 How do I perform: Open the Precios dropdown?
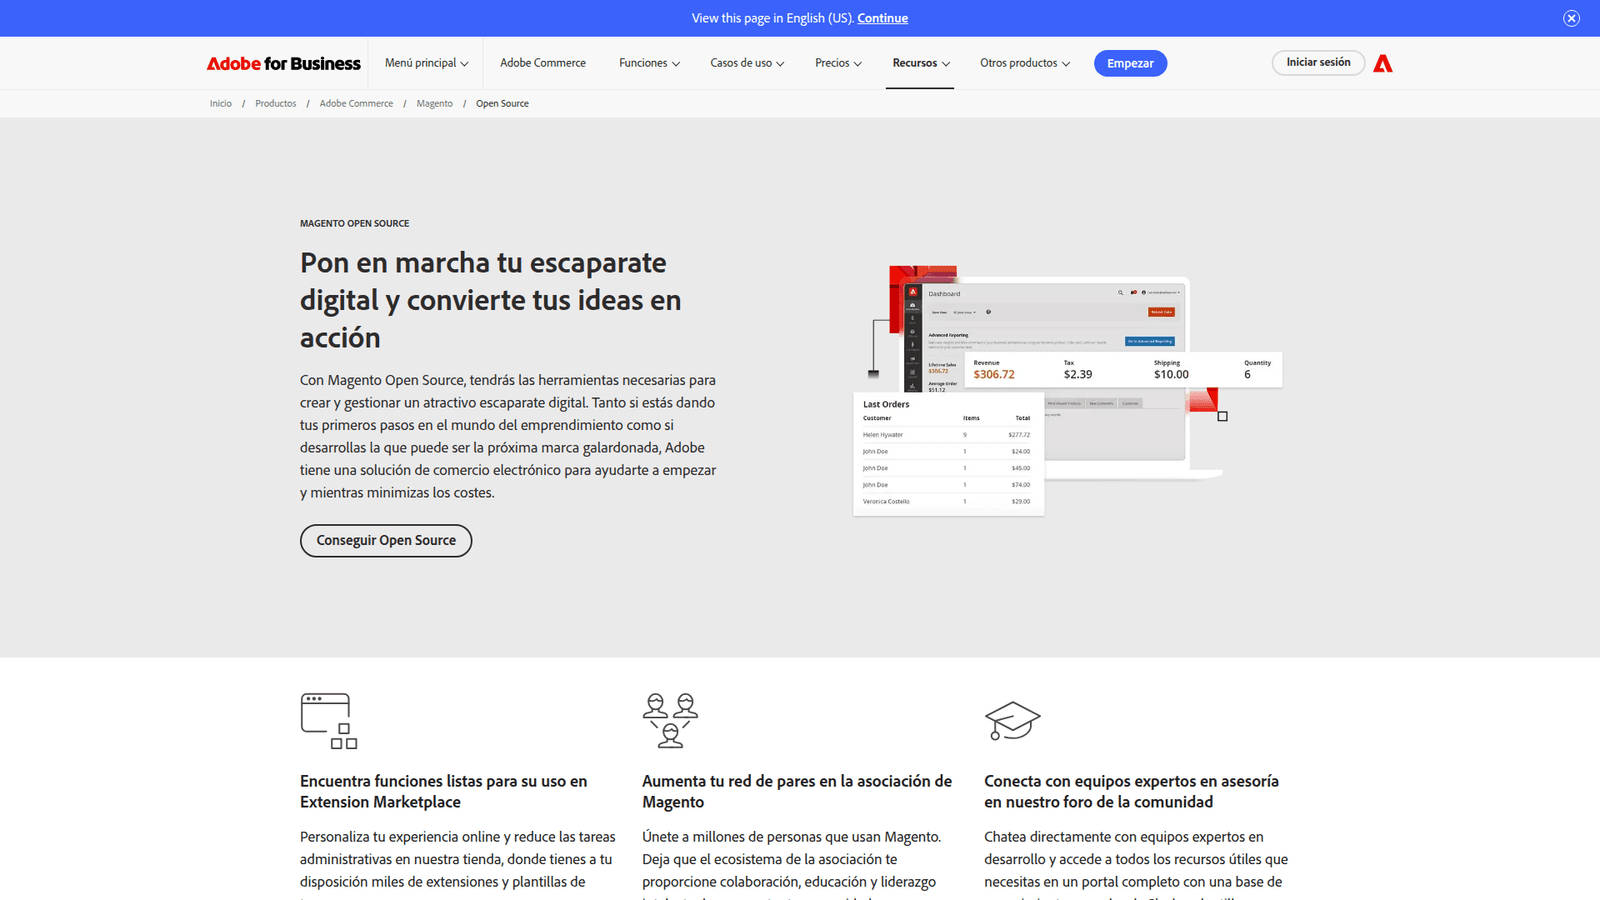[838, 63]
